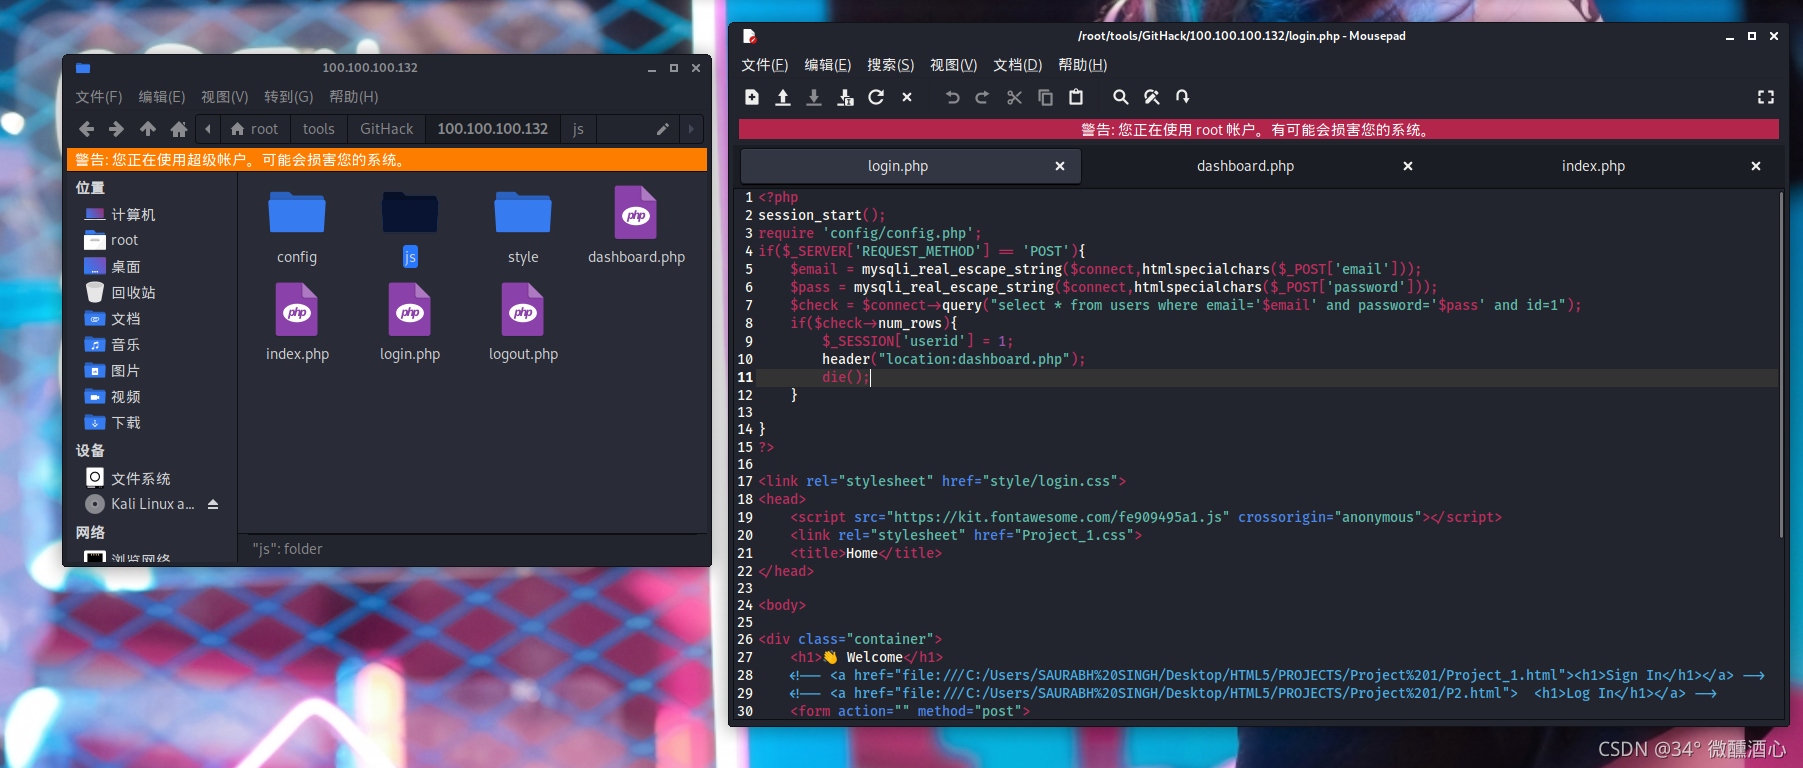Viewport: 1803px width, 768px height.
Task: Close the index.php tab
Action: [1756, 166]
